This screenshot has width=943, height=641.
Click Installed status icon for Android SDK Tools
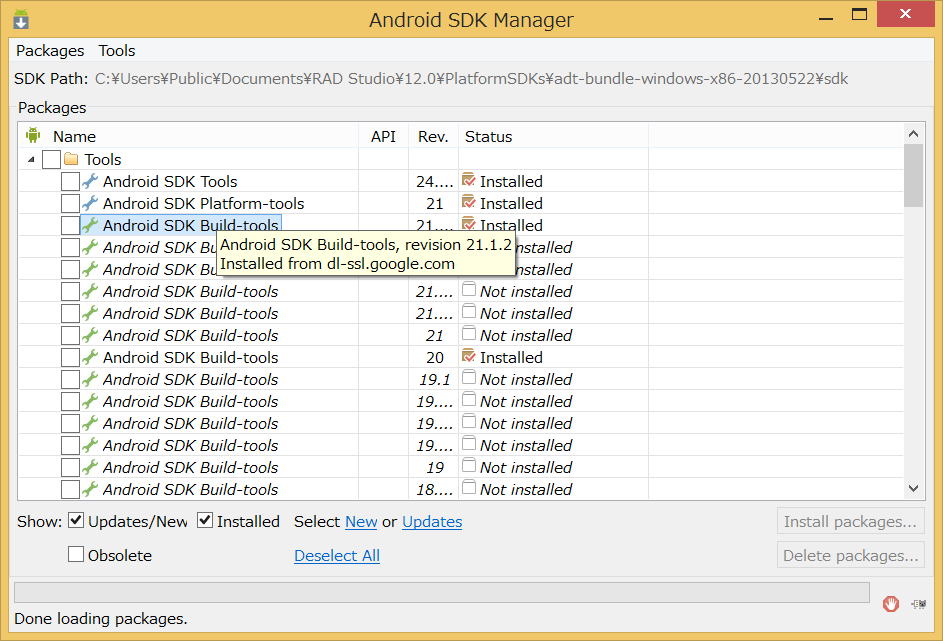(x=469, y=180)
